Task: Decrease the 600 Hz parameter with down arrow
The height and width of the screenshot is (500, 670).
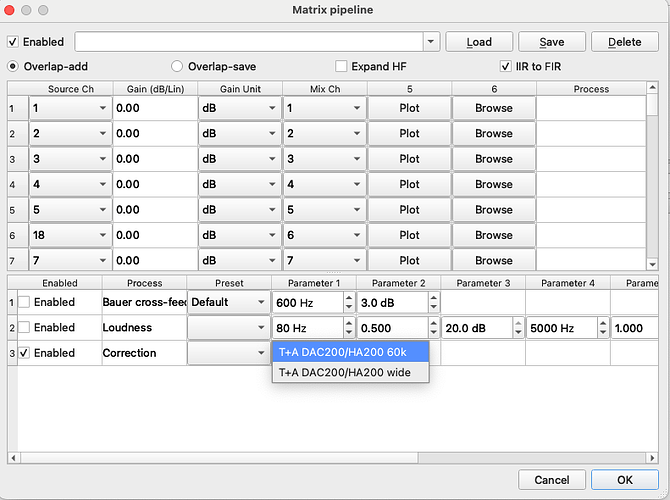Action: click(349, 307)
